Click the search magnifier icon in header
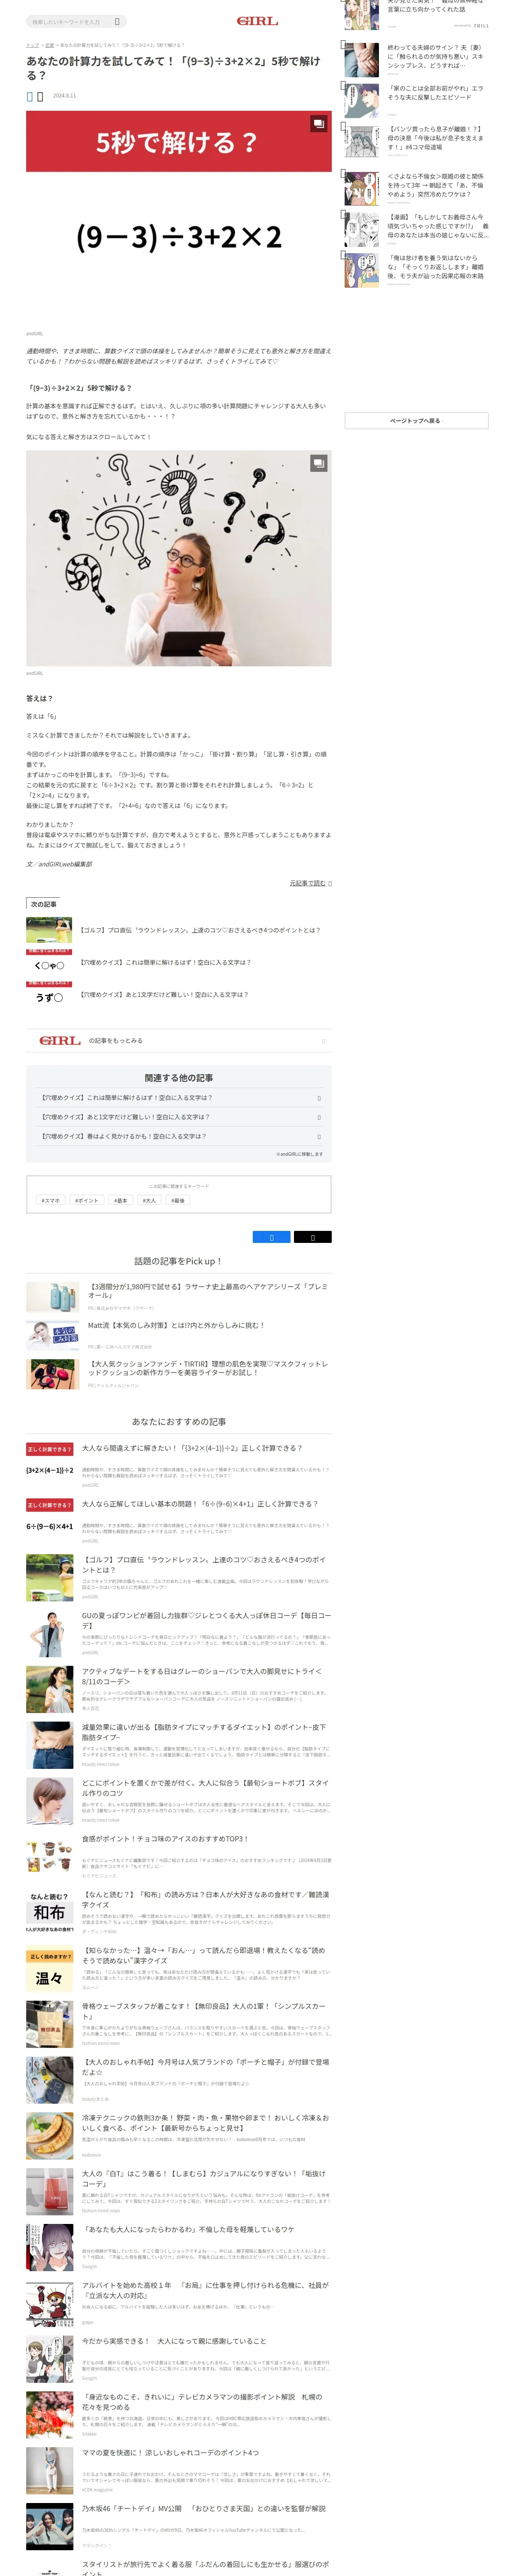Viewport: 515px width, 2576px height. pos(117,21)
